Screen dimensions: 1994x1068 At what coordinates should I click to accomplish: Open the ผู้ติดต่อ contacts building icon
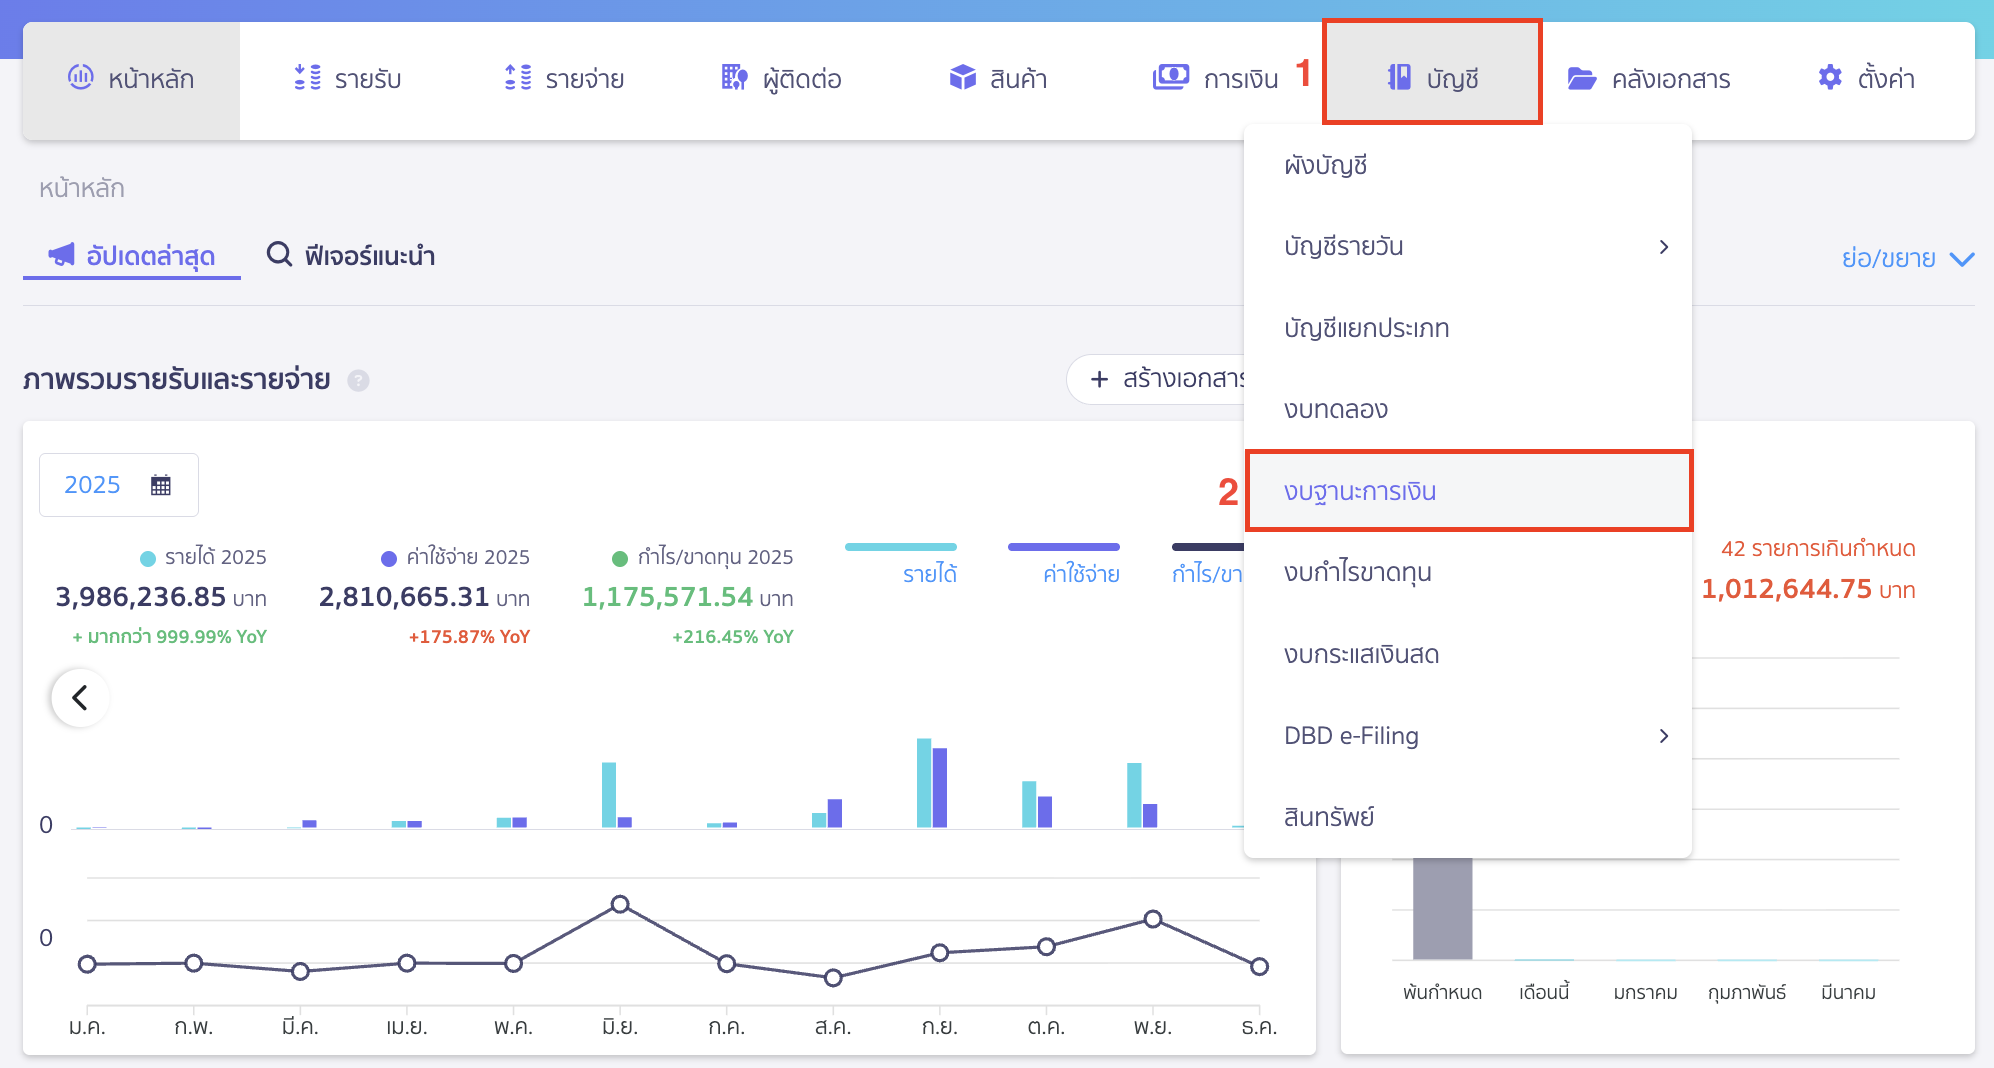[x=734, y=77]
